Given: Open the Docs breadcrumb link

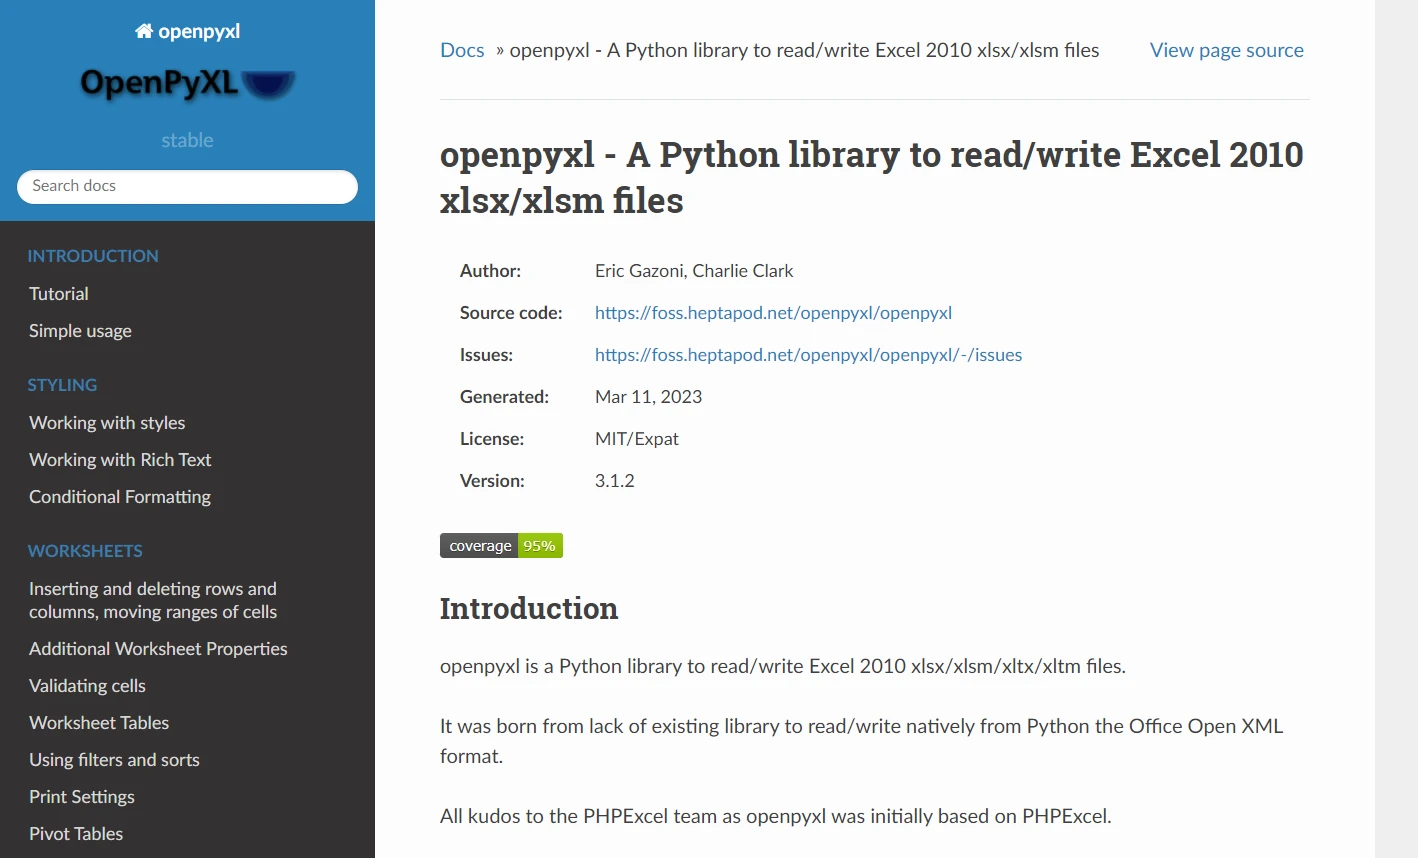Looking at the screenshot, I should (462, 50).
